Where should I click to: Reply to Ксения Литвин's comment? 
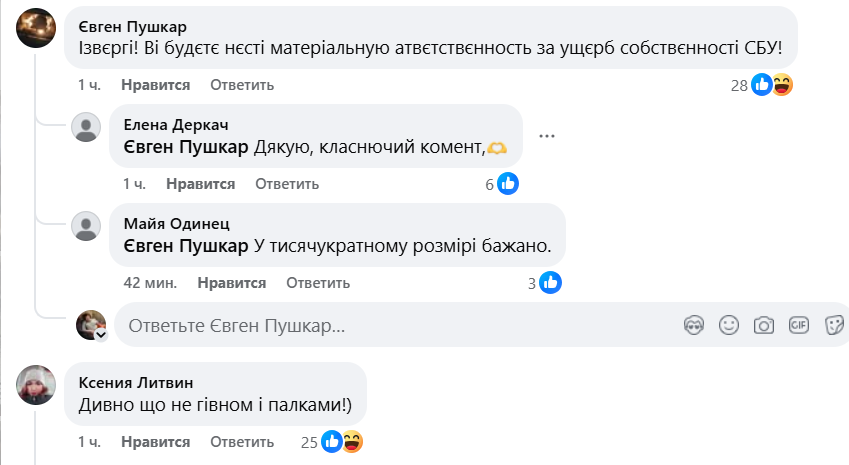(x=242, y=441)
